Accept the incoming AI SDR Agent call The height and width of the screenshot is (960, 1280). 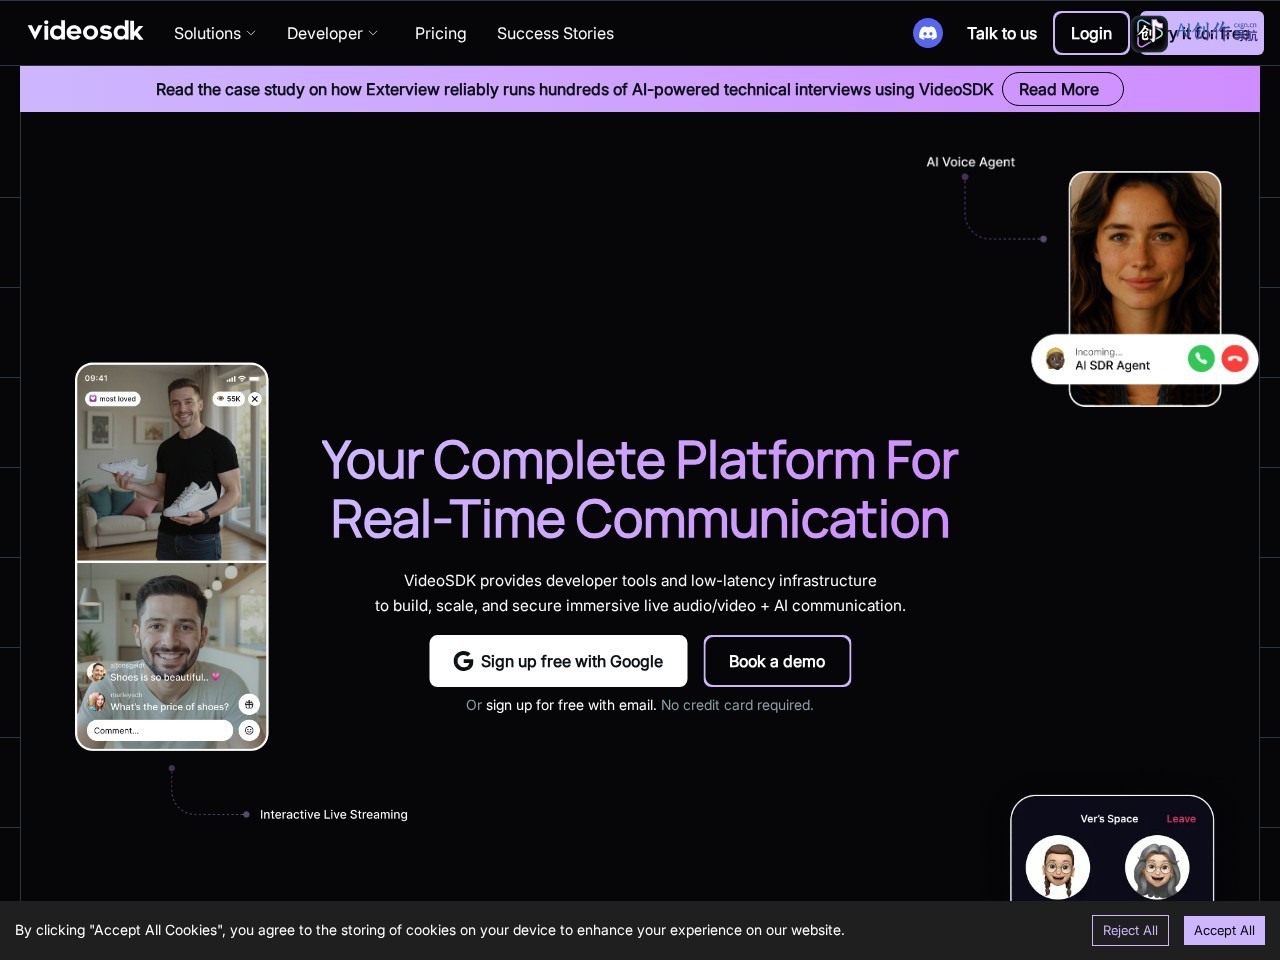1201,358
